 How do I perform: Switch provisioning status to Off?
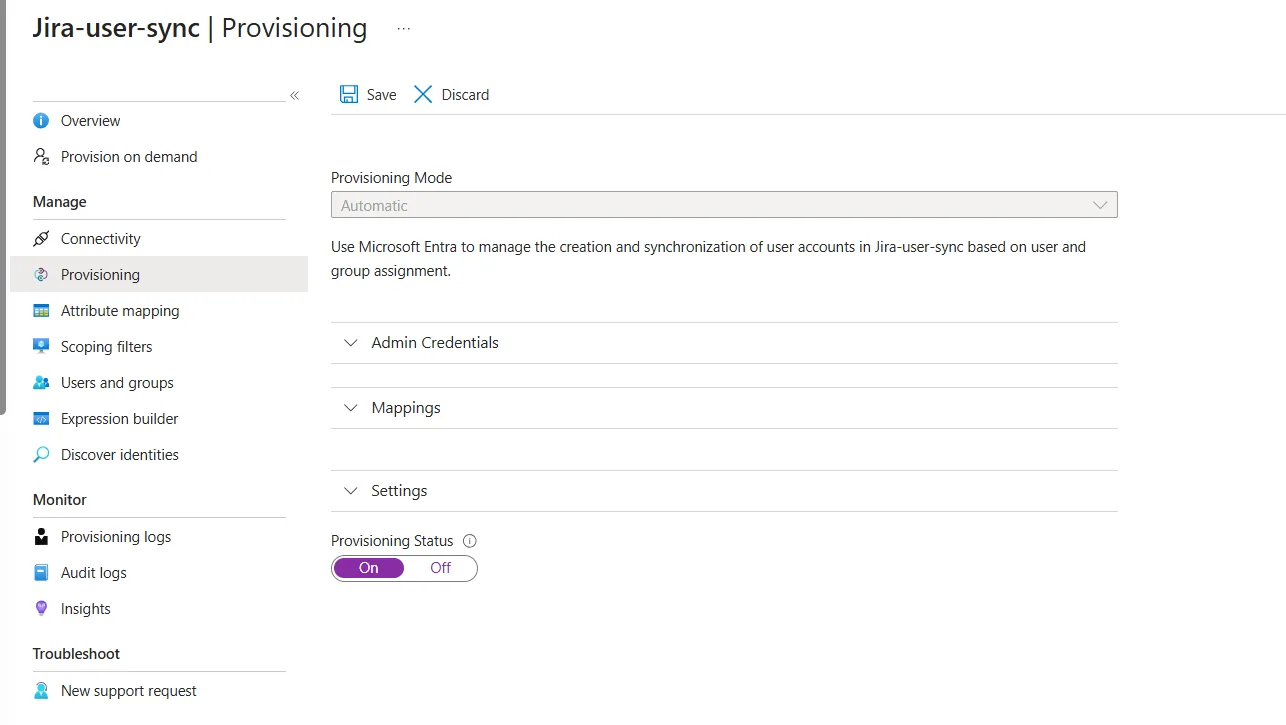[441, 568]
